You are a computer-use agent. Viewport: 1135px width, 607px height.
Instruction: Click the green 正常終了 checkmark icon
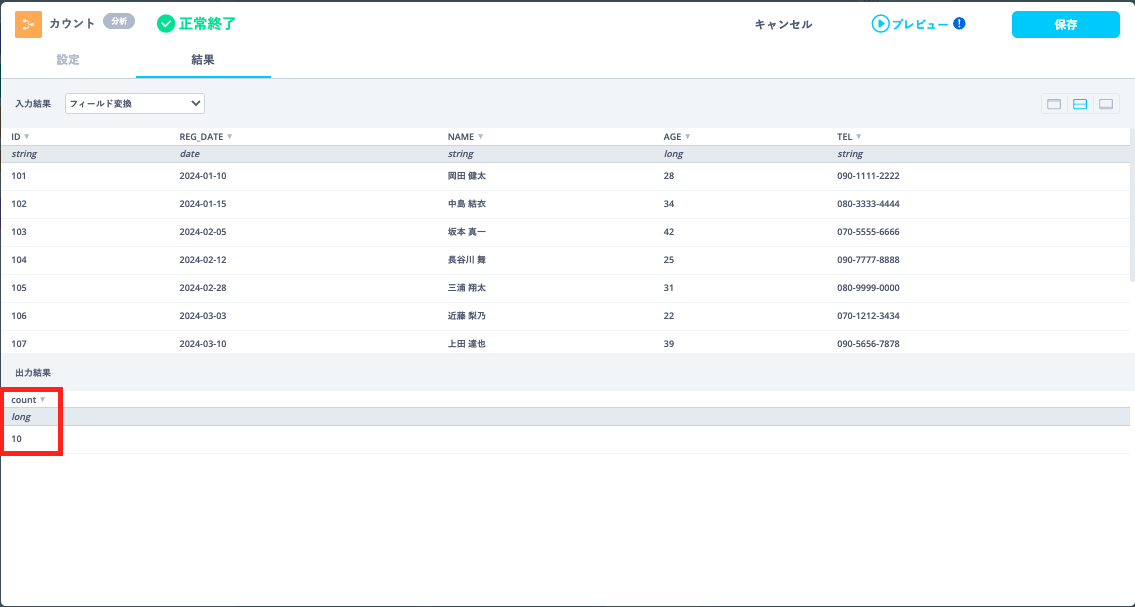pyautogui.click(x=165, y=24)
